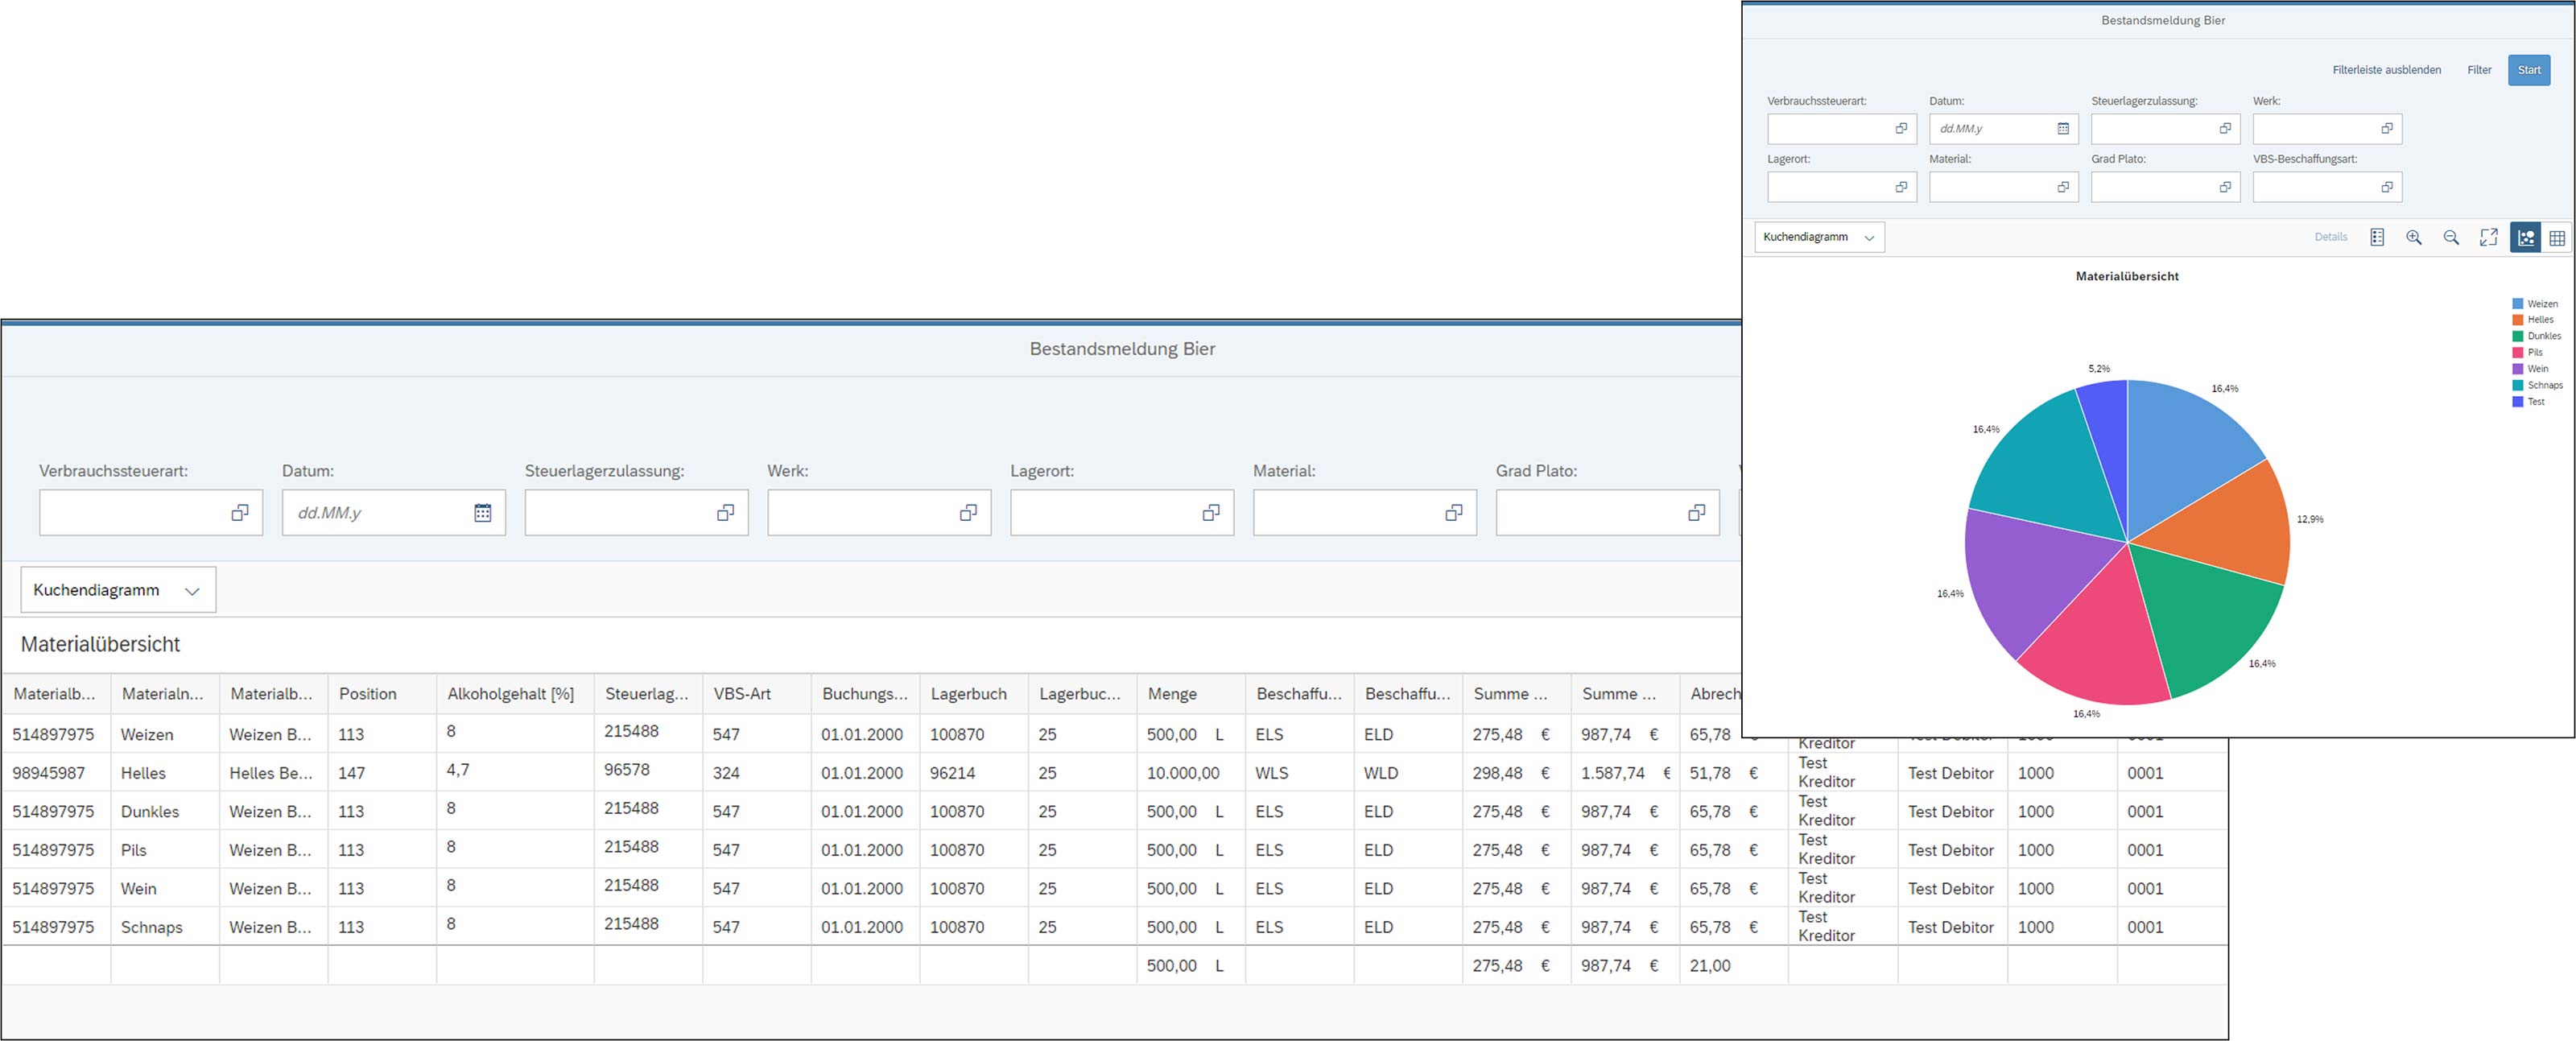2576x1041 pixels.
Task: Switch to chart view icon
Action: tap(2526, 237)
